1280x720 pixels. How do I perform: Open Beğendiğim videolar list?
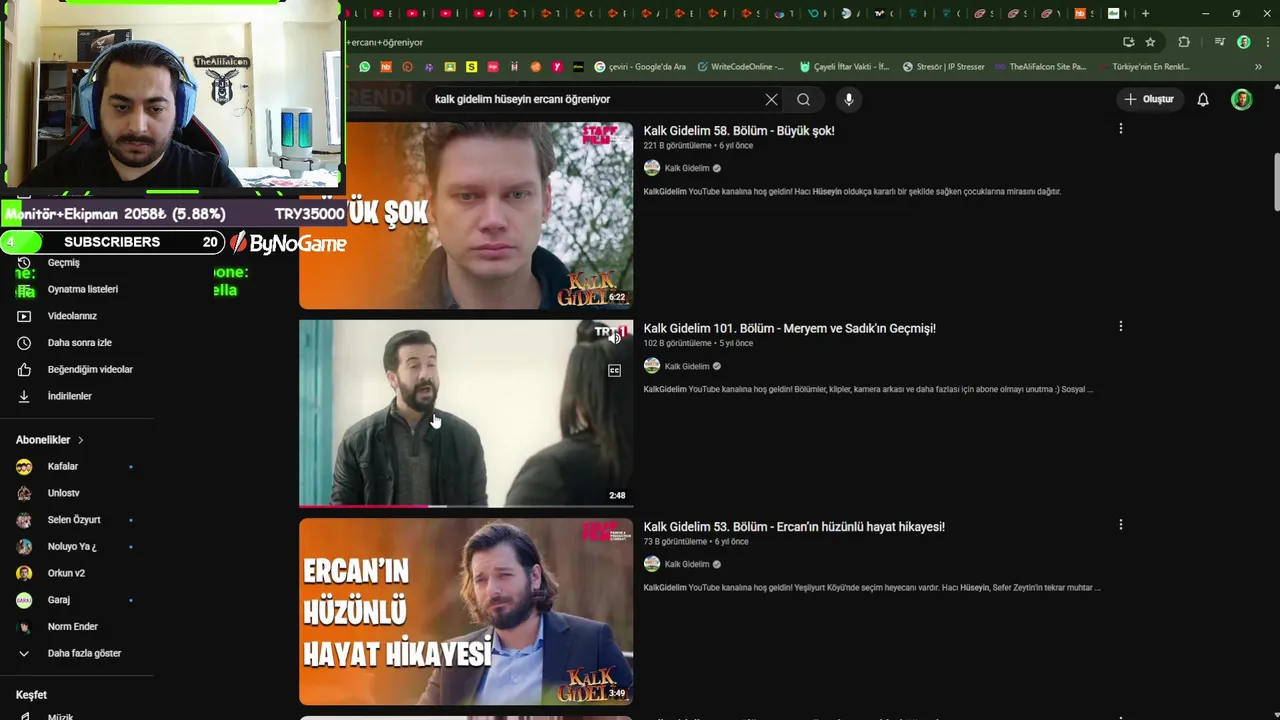(90, 369)
